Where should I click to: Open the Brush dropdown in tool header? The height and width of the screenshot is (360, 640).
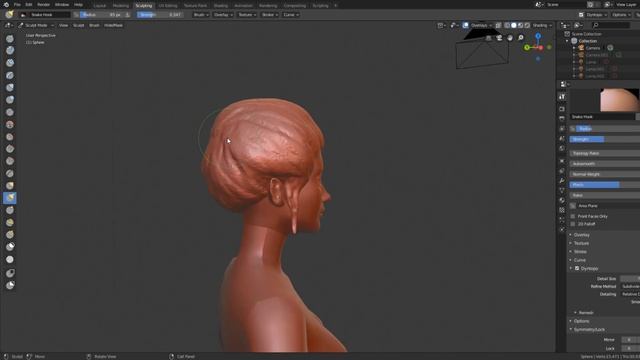tap(201, 15)
